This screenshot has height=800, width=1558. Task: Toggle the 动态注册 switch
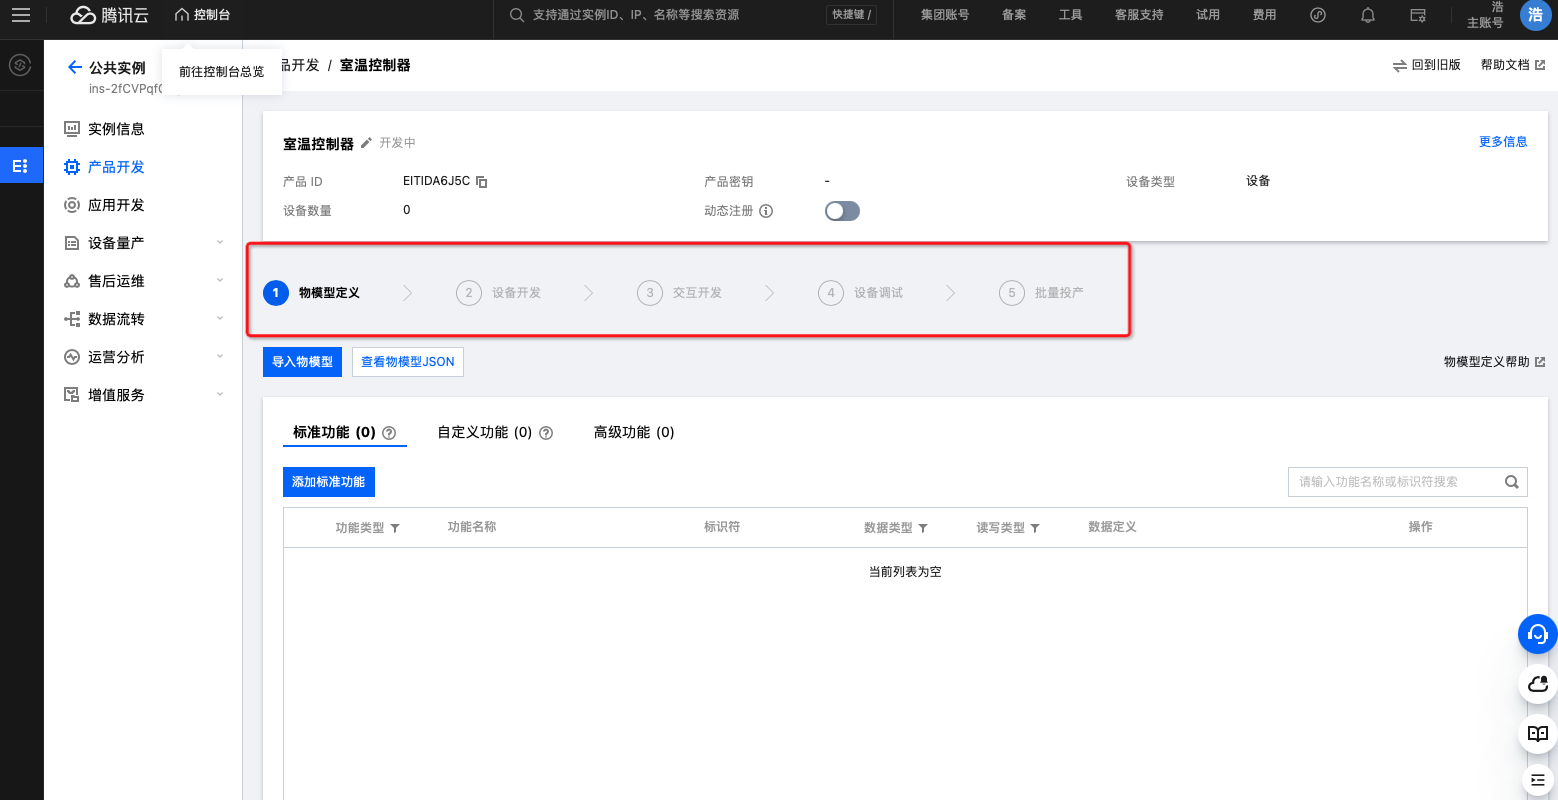click(x=842, y=211)
